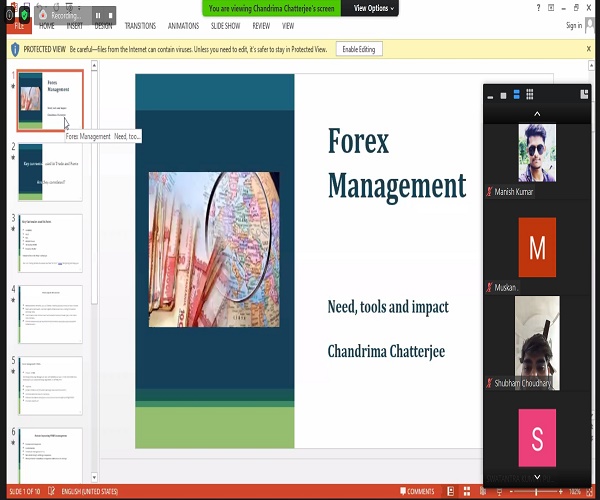
Task: Open the View Options dropdown
Action: (373, 8)
